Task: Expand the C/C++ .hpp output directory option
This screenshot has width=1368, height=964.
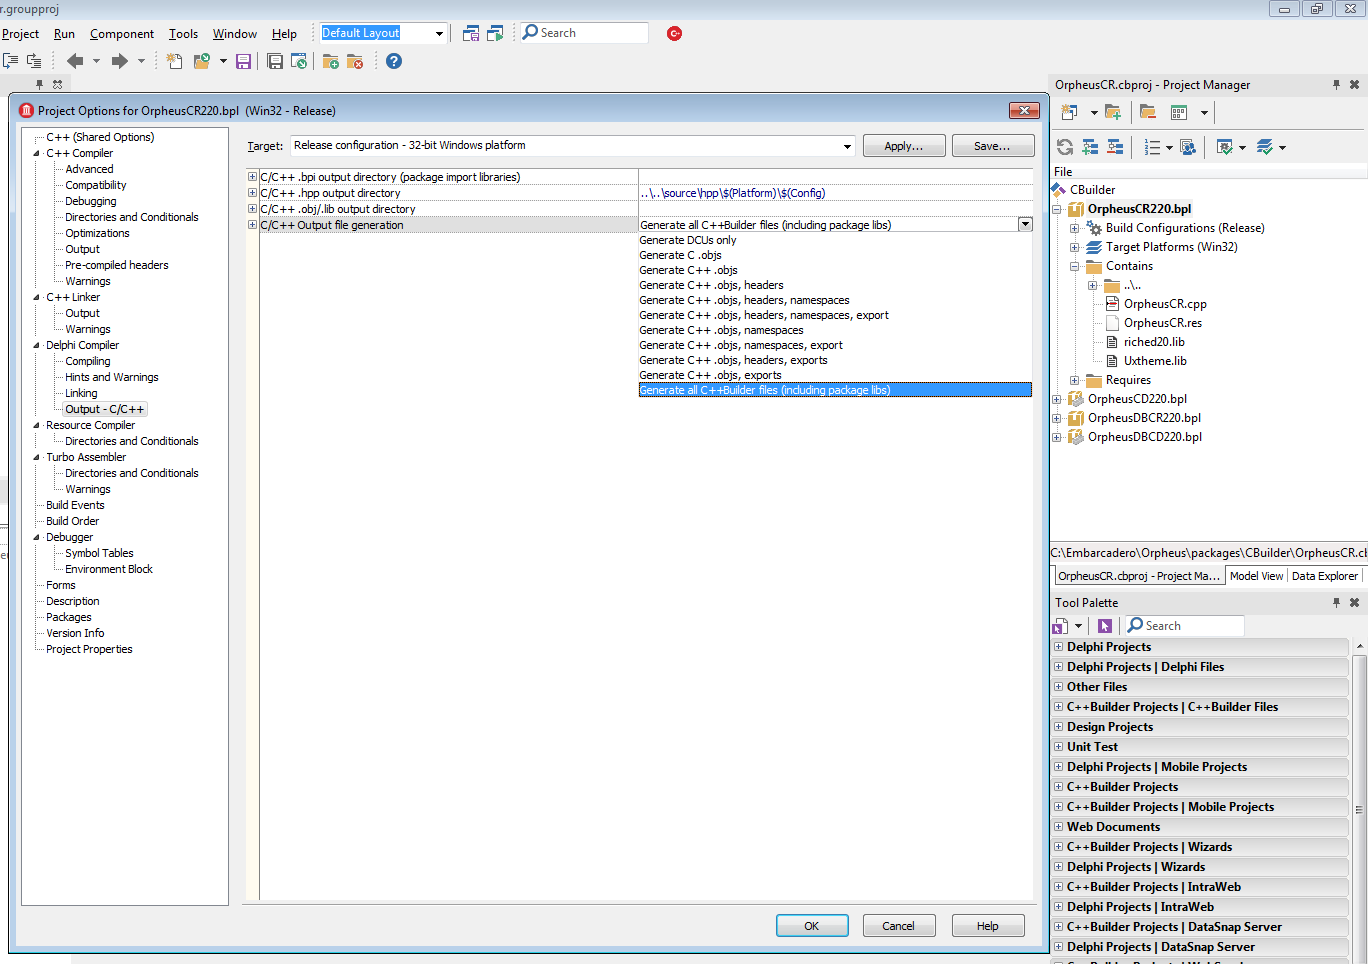Action: click(252, 193)
